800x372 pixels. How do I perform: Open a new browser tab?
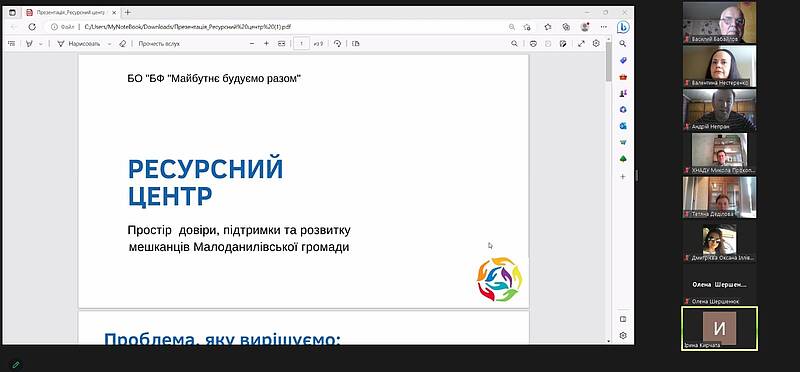click(x=128, y=12)
